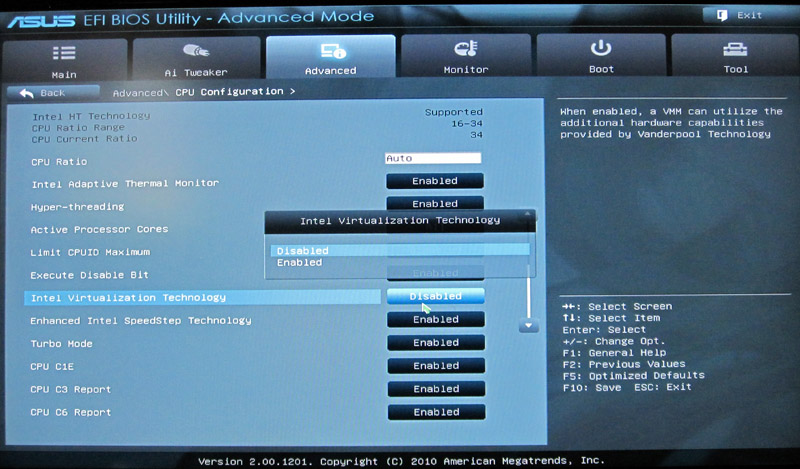Viewport: 800px width, 469px height.
Task: Click the Boot power icon
Action: pyautogui.click(x=601, y=48)
